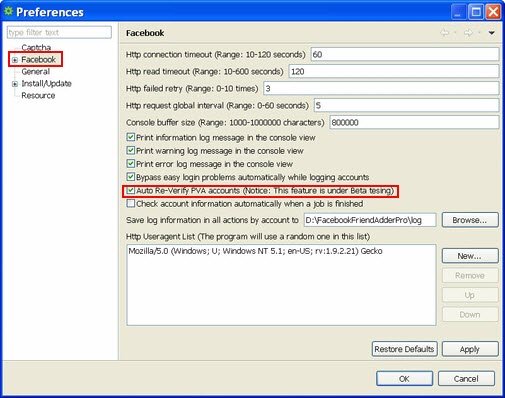Image resolution: width=505 pixels, height=398 pixels.
Task: Click the Down button
Action: click(470, 314)
